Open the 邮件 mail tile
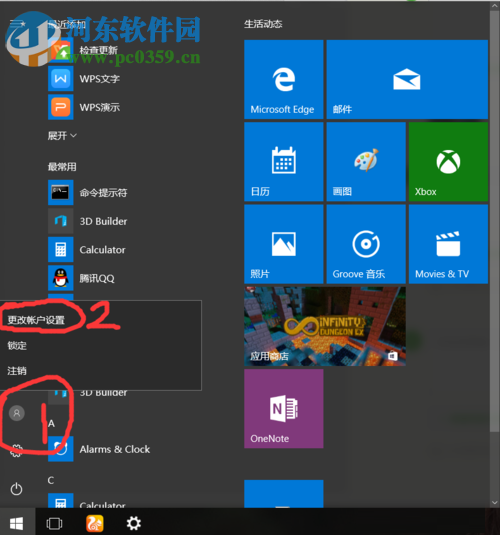The image size is (500, 535). coord(407,79)
